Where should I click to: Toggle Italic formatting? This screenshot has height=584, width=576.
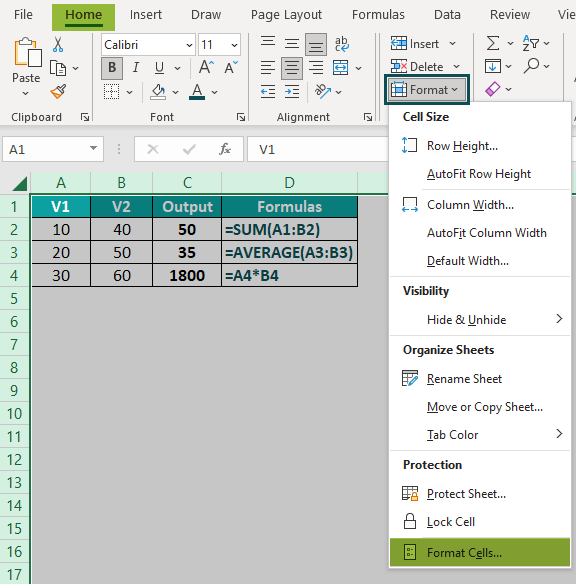pos(136,68)
